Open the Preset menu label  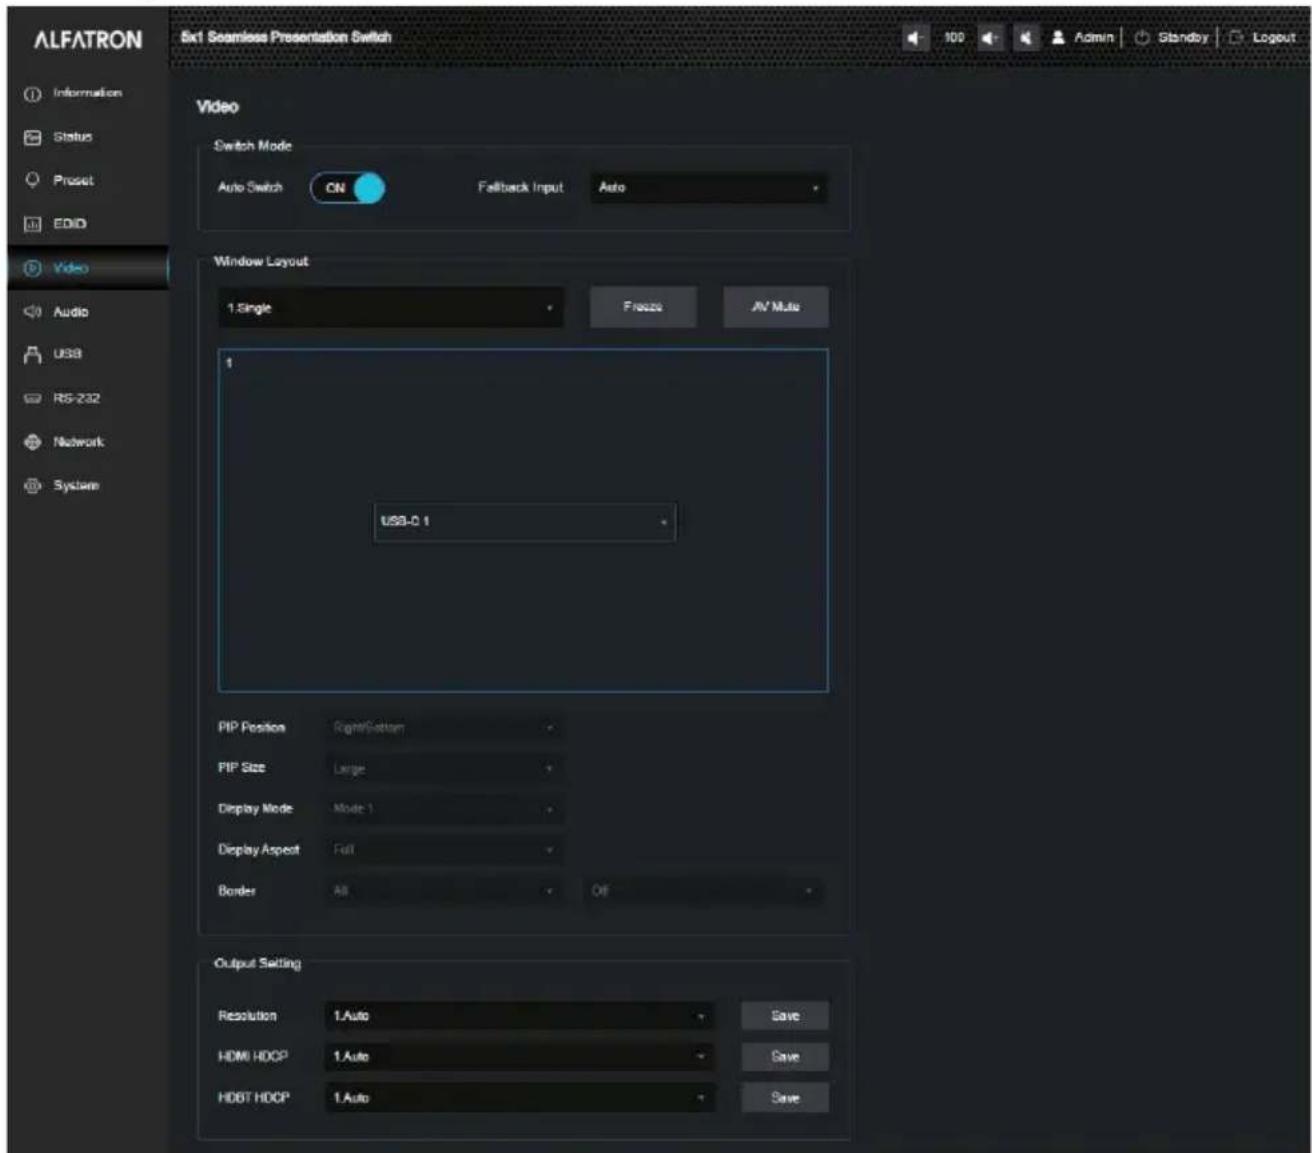(x=73, y=181)
